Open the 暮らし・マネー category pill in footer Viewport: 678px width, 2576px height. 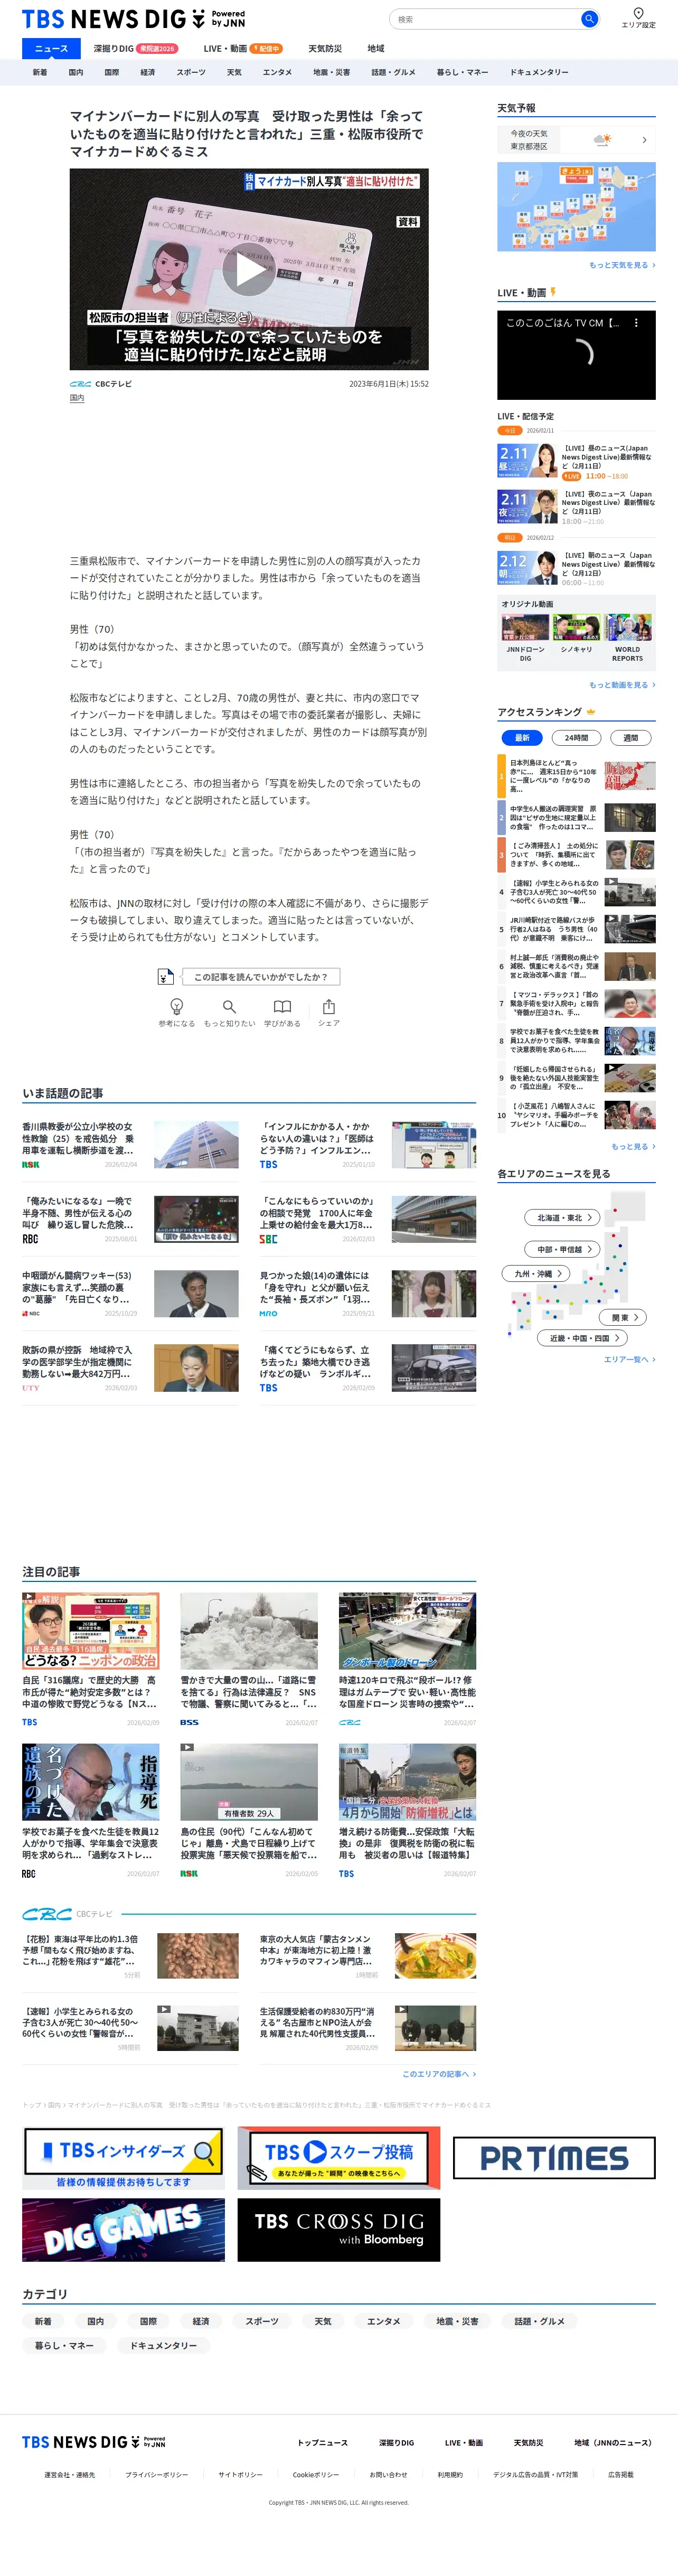click(x=65, y=2345)
